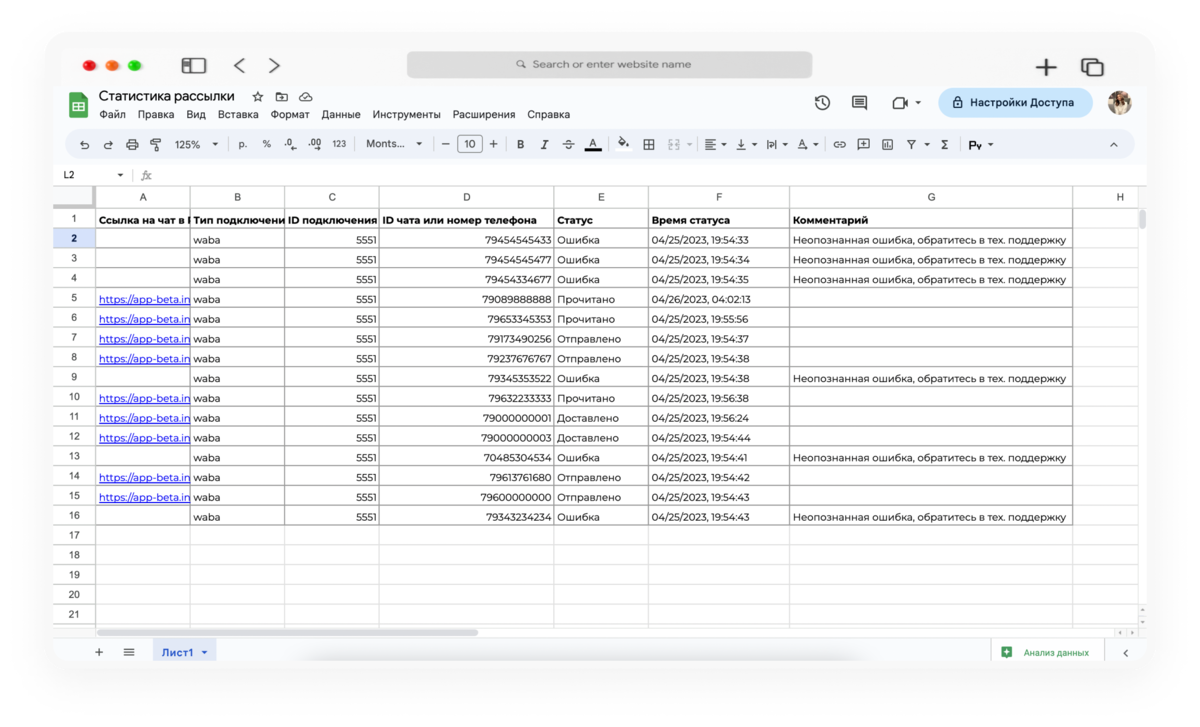The width and height of the screenshot is (1200, 727).
Task: Select the paint format roller
Action: (156, 145)
